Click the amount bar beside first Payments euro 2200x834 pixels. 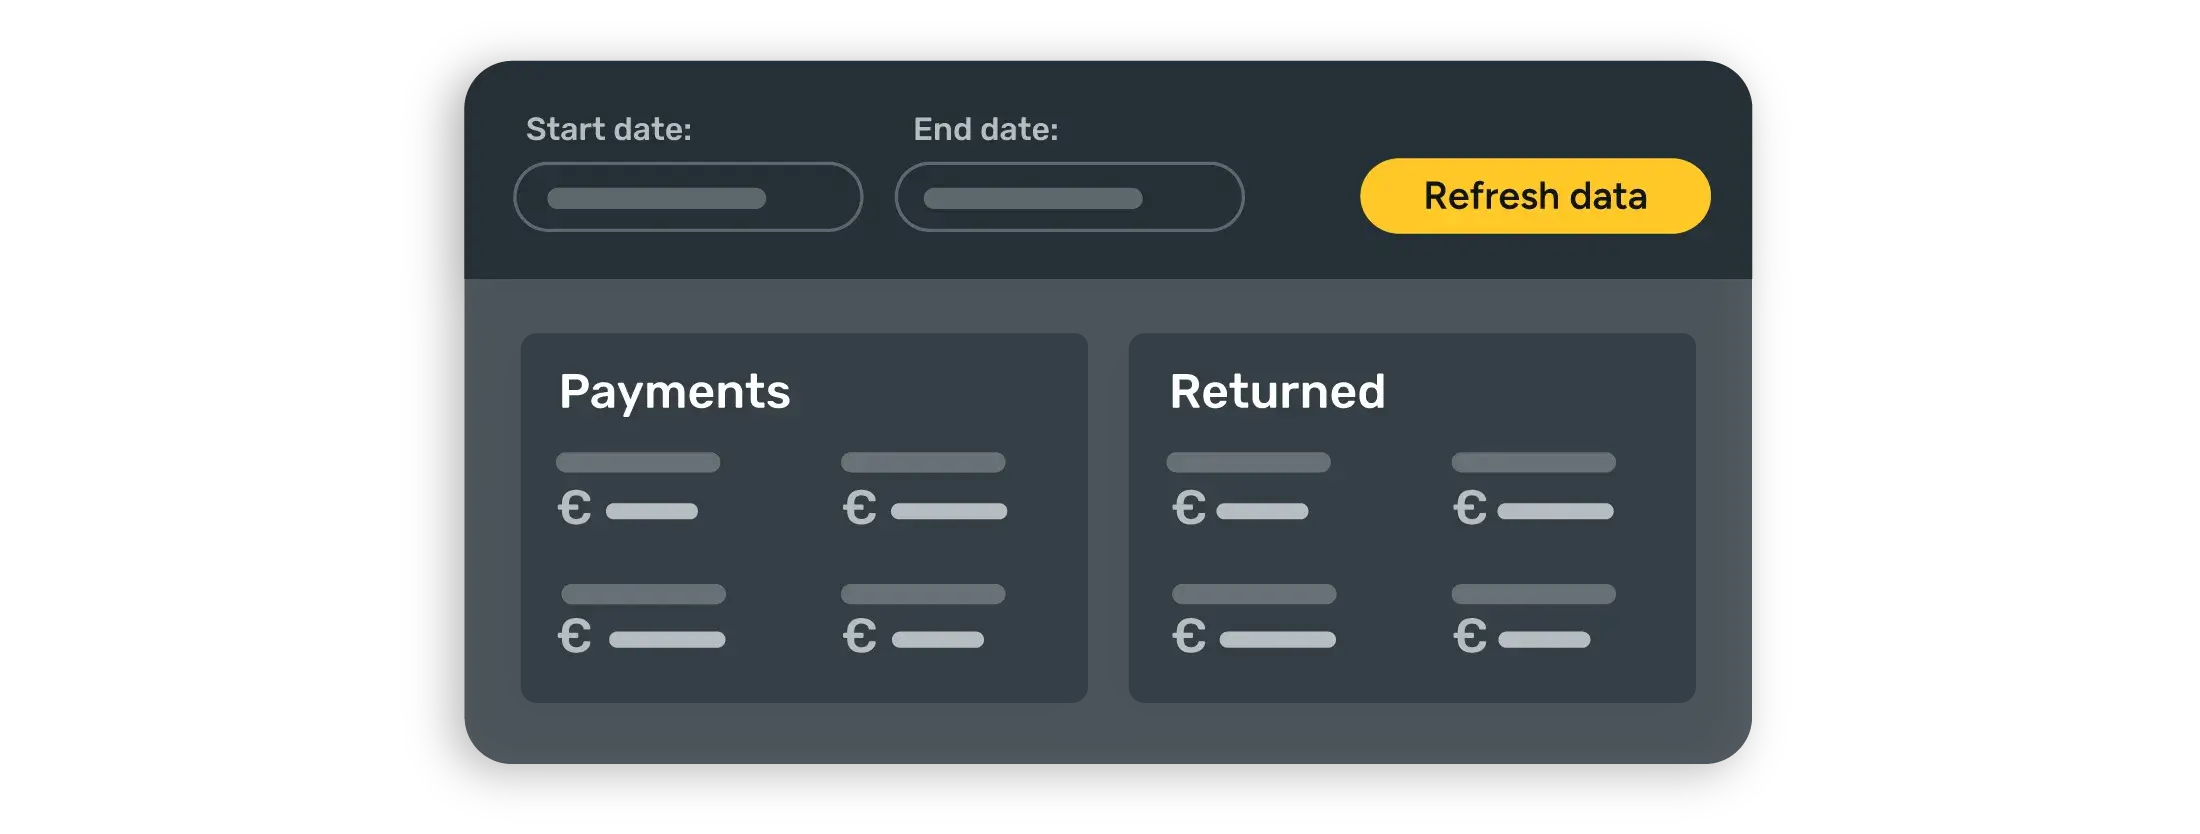point(651,511)
